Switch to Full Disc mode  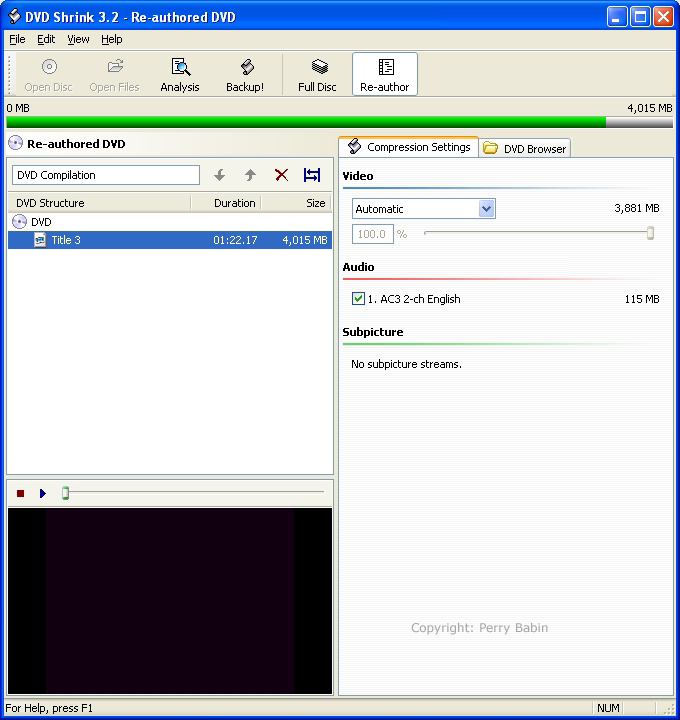317,75
